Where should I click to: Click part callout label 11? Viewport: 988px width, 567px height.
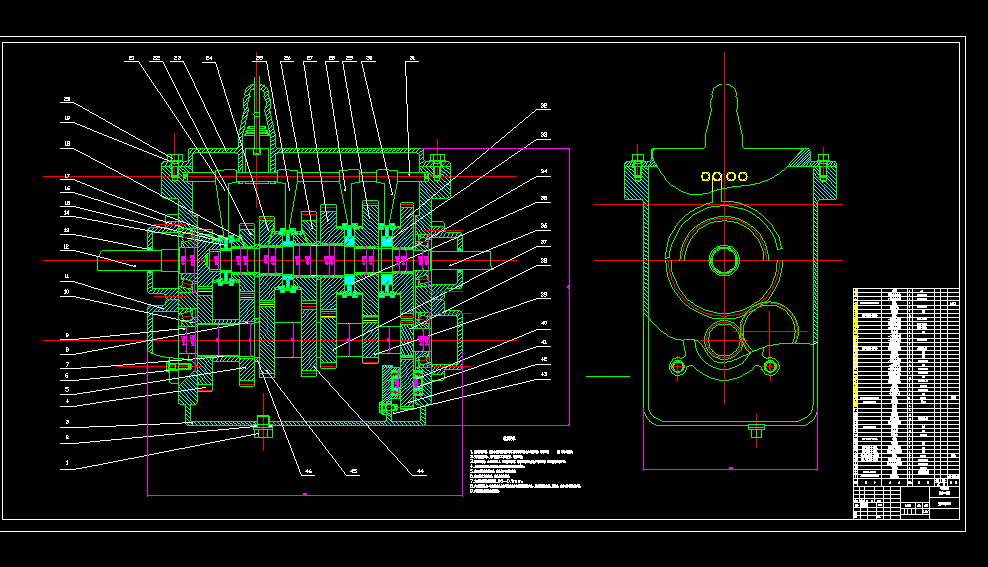tap(67, 277)
